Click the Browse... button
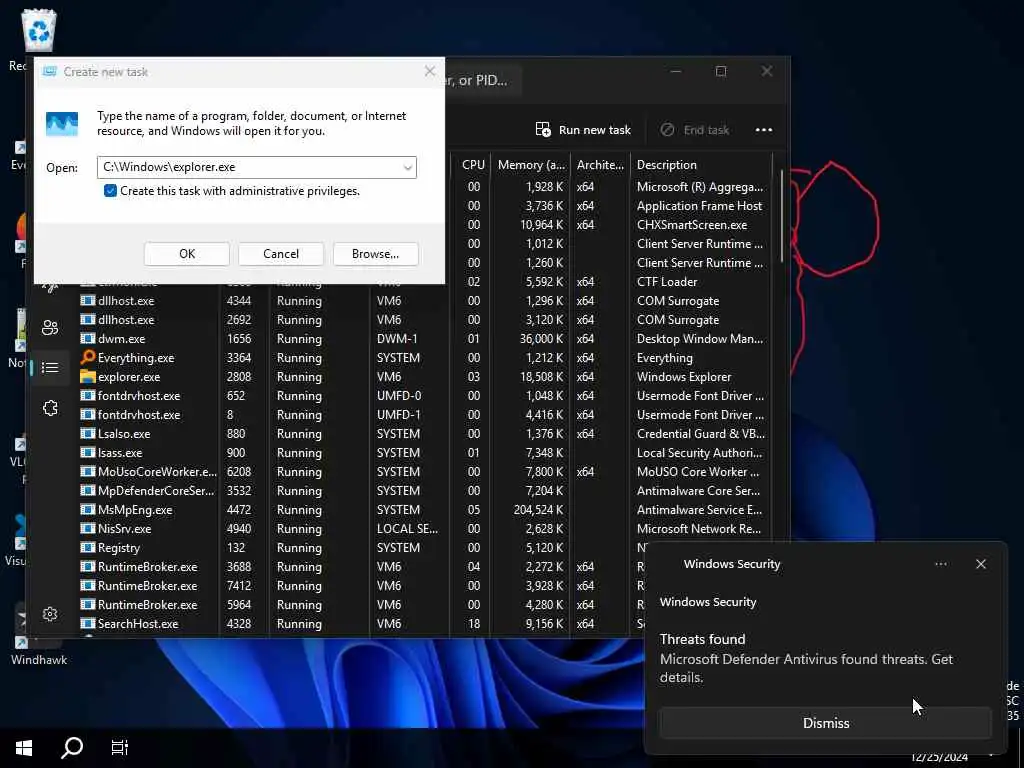This screenshot has width=1024, height=768. (376, 254)
